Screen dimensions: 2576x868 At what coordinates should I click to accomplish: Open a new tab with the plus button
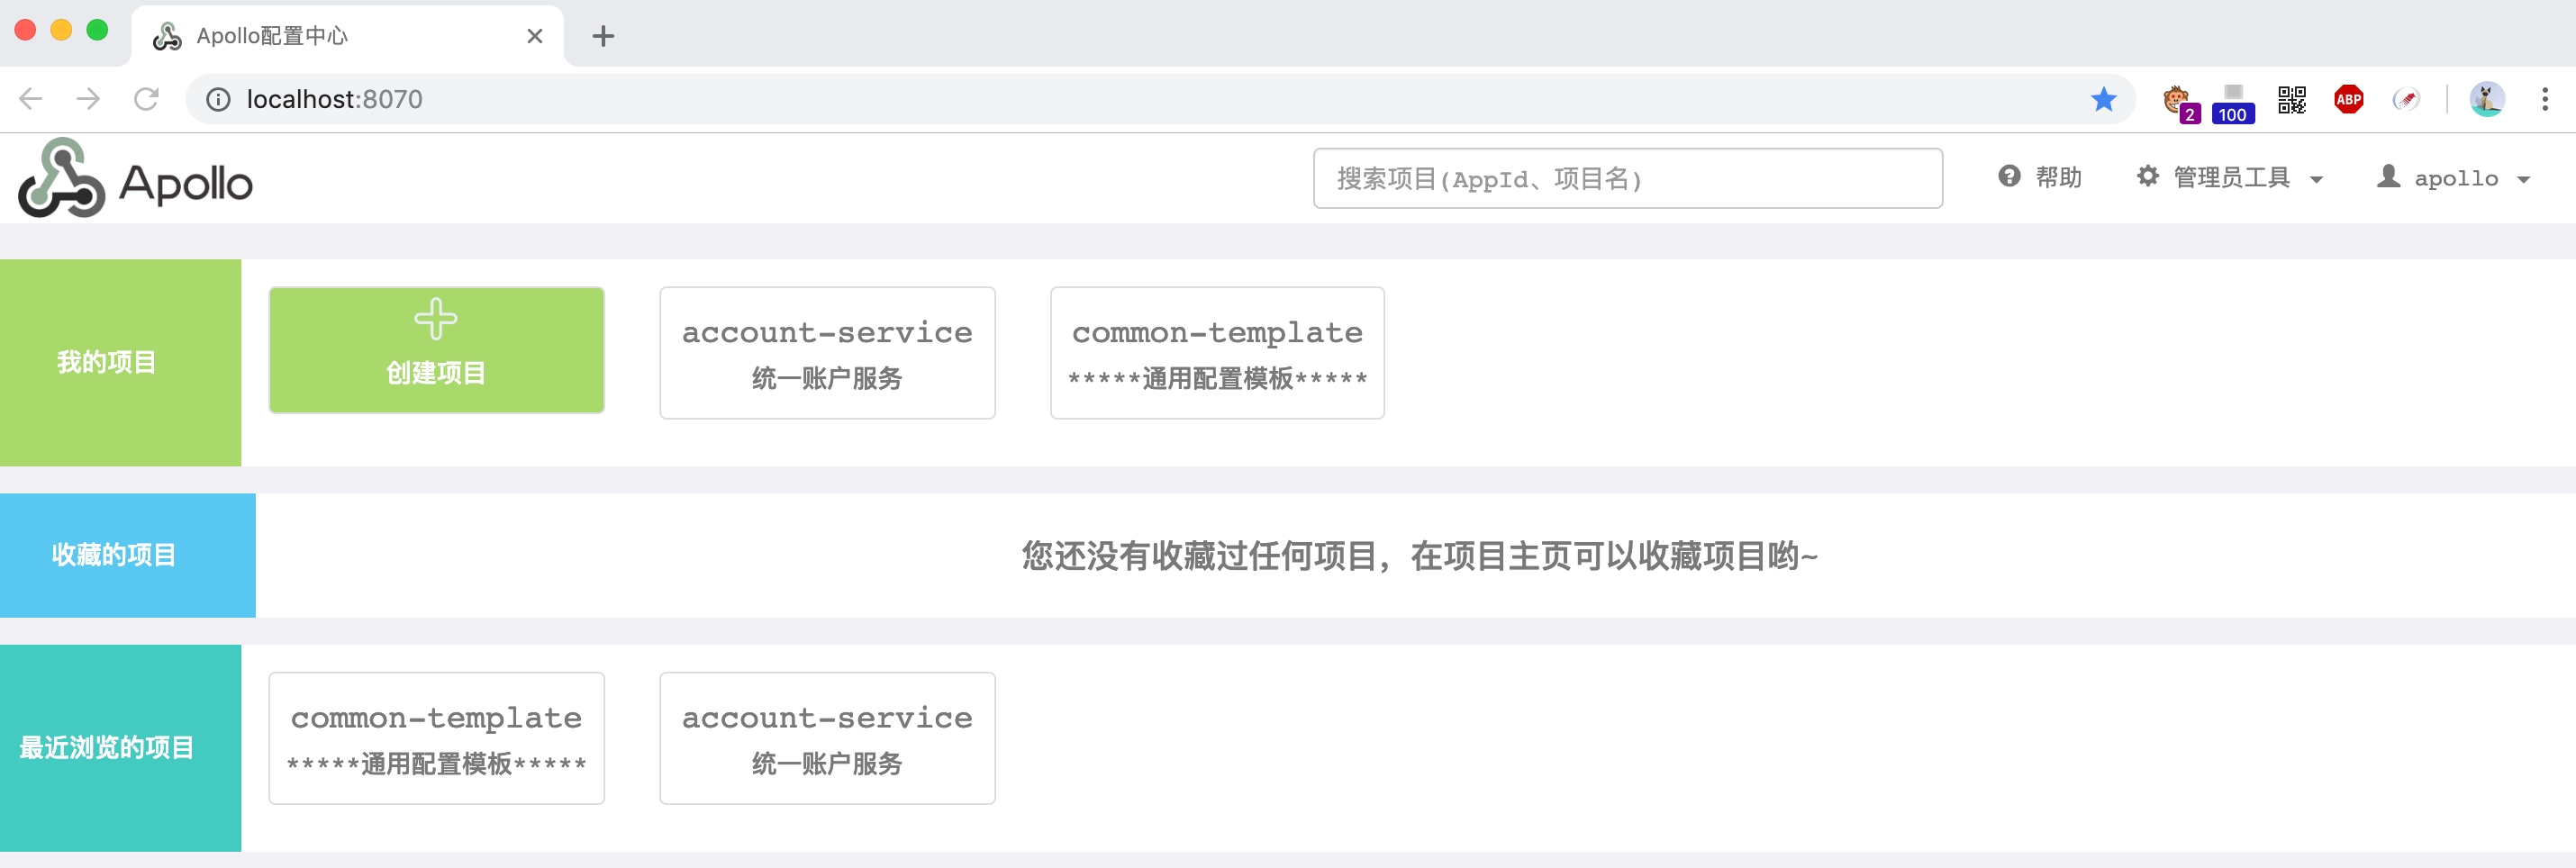pyautogui.click(x=603, y=37)
